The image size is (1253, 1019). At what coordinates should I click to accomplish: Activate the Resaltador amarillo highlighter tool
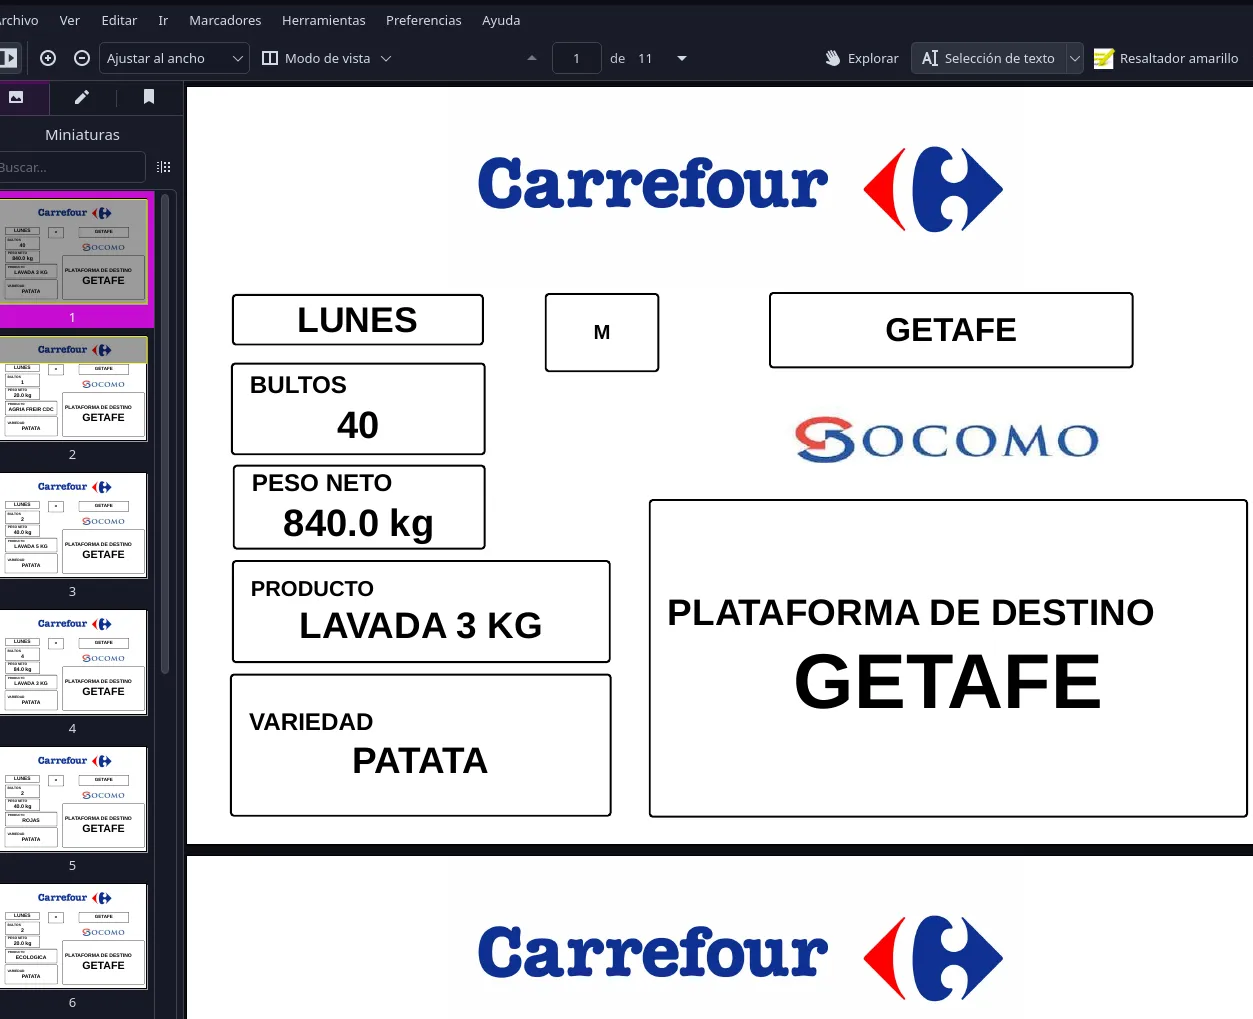(1166, 58)
